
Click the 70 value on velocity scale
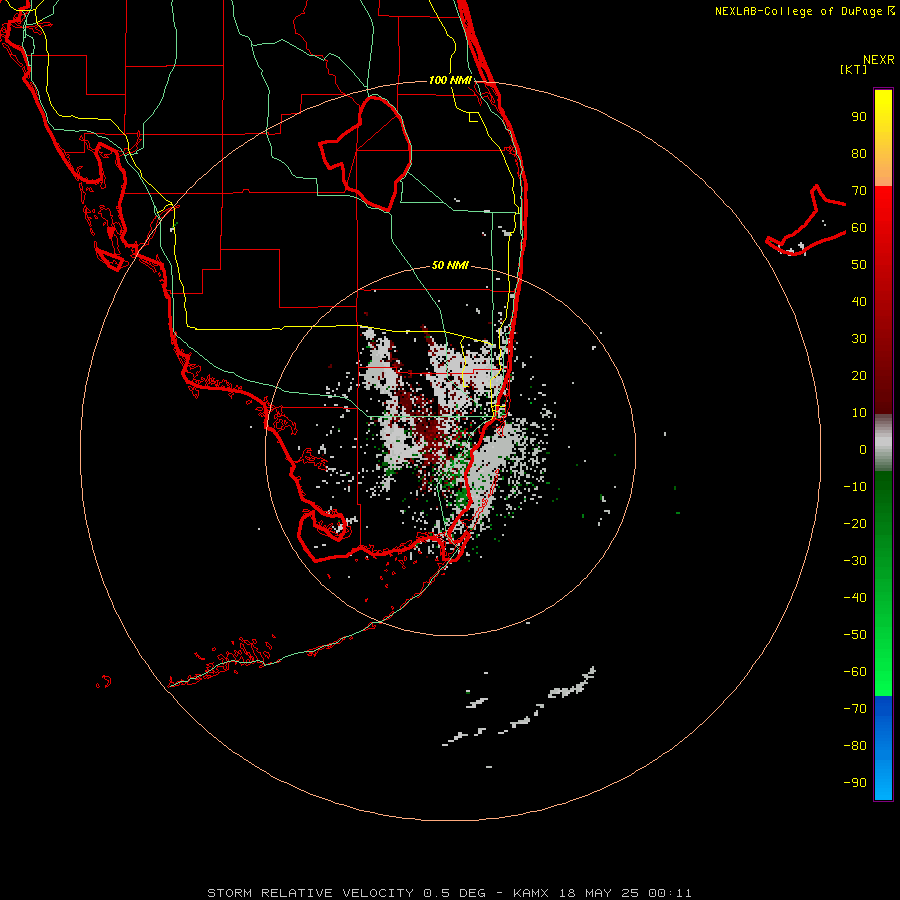pos(859,191)
